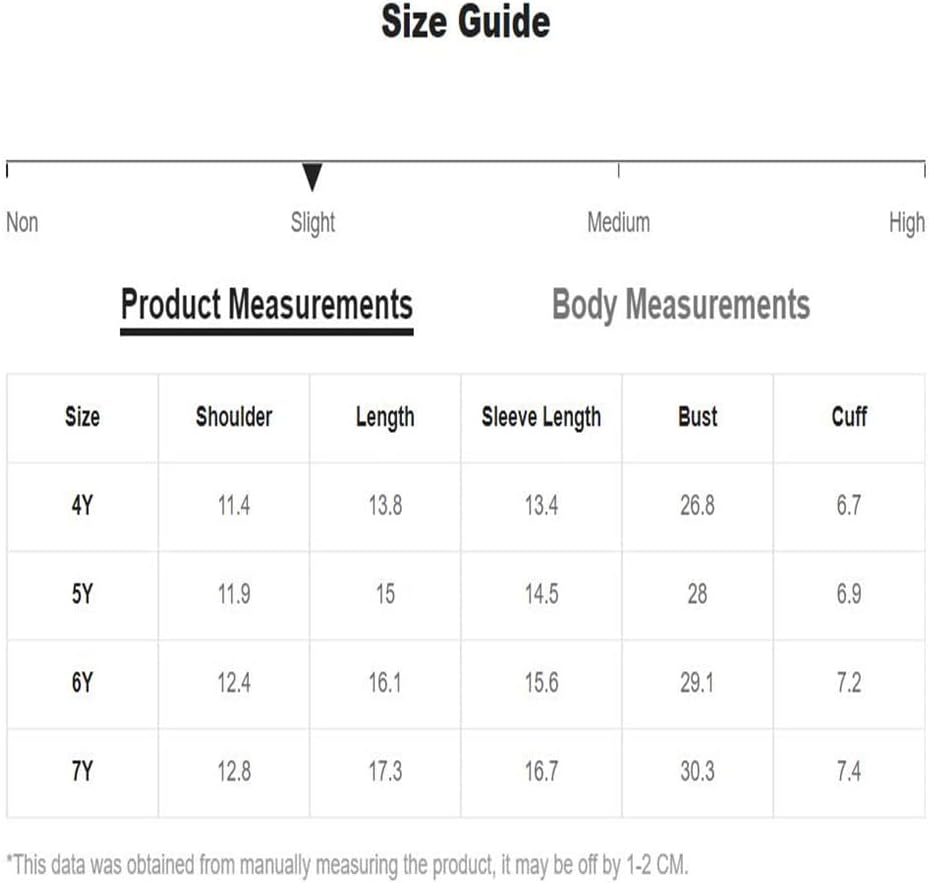The width and height of the screenshot is (929, 883).
Task: Click the High stretch label
Action: (907, 223)
